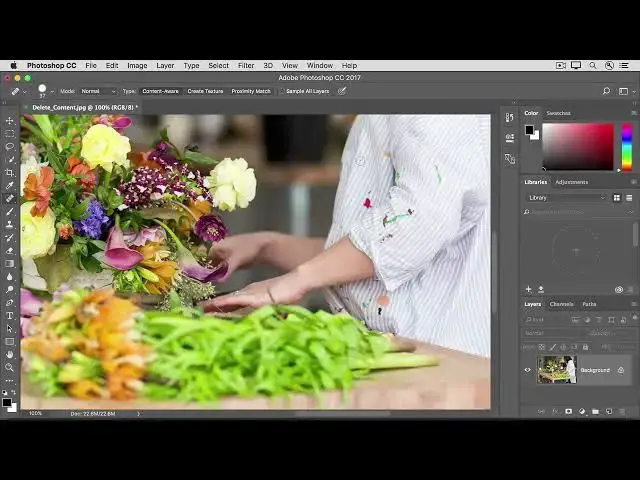Select the Rectangular Marquee tool
640x480 pixels.
10,134
